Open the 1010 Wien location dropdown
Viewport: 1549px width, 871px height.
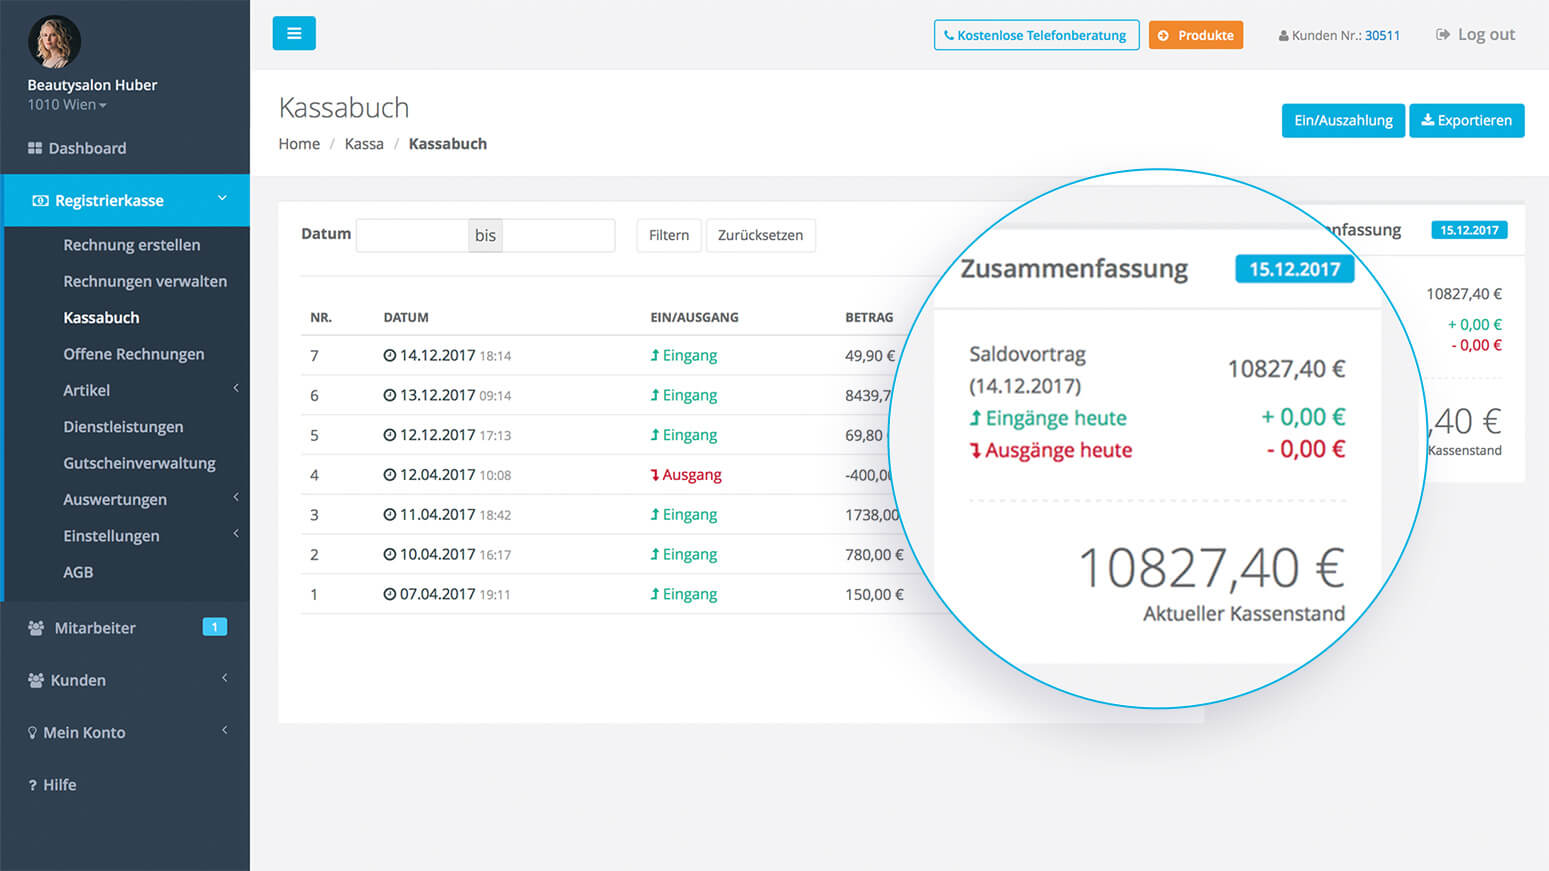[x=66, y=104]
